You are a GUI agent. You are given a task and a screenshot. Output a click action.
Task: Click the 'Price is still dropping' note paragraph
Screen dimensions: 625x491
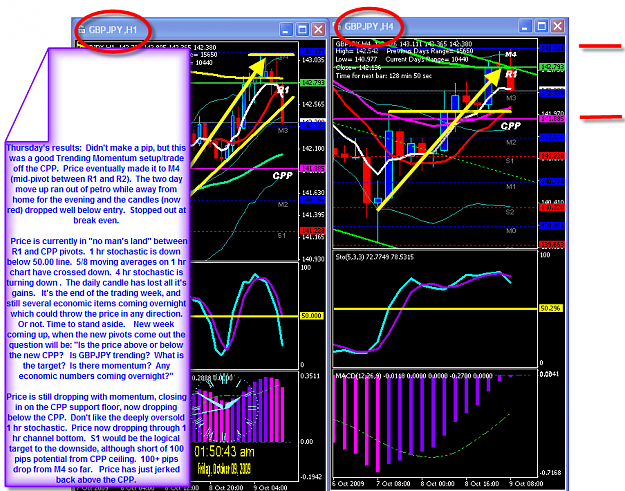[x=96, y=438]
